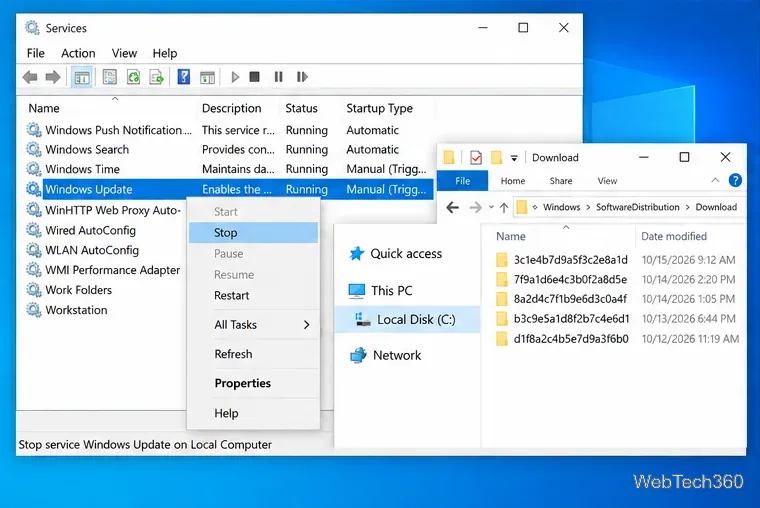Click the Explorer Back arrow button

coord(453,207)
